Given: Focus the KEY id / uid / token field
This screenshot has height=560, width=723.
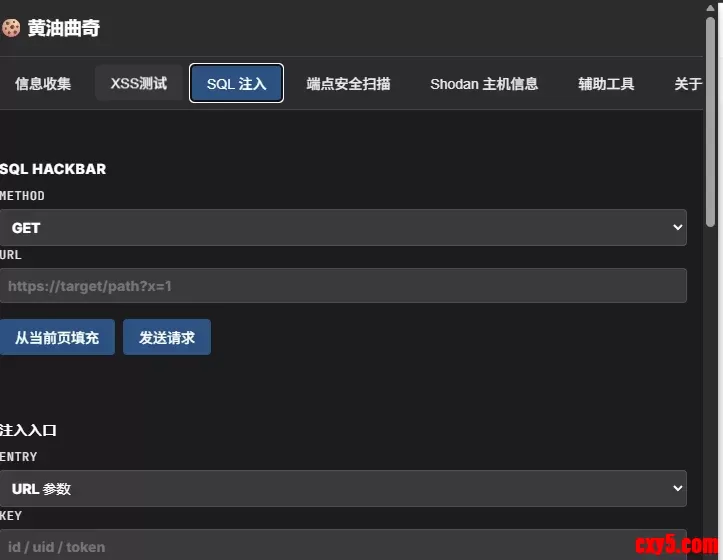Looking at the screenshot, I should [x=343, y=545].
